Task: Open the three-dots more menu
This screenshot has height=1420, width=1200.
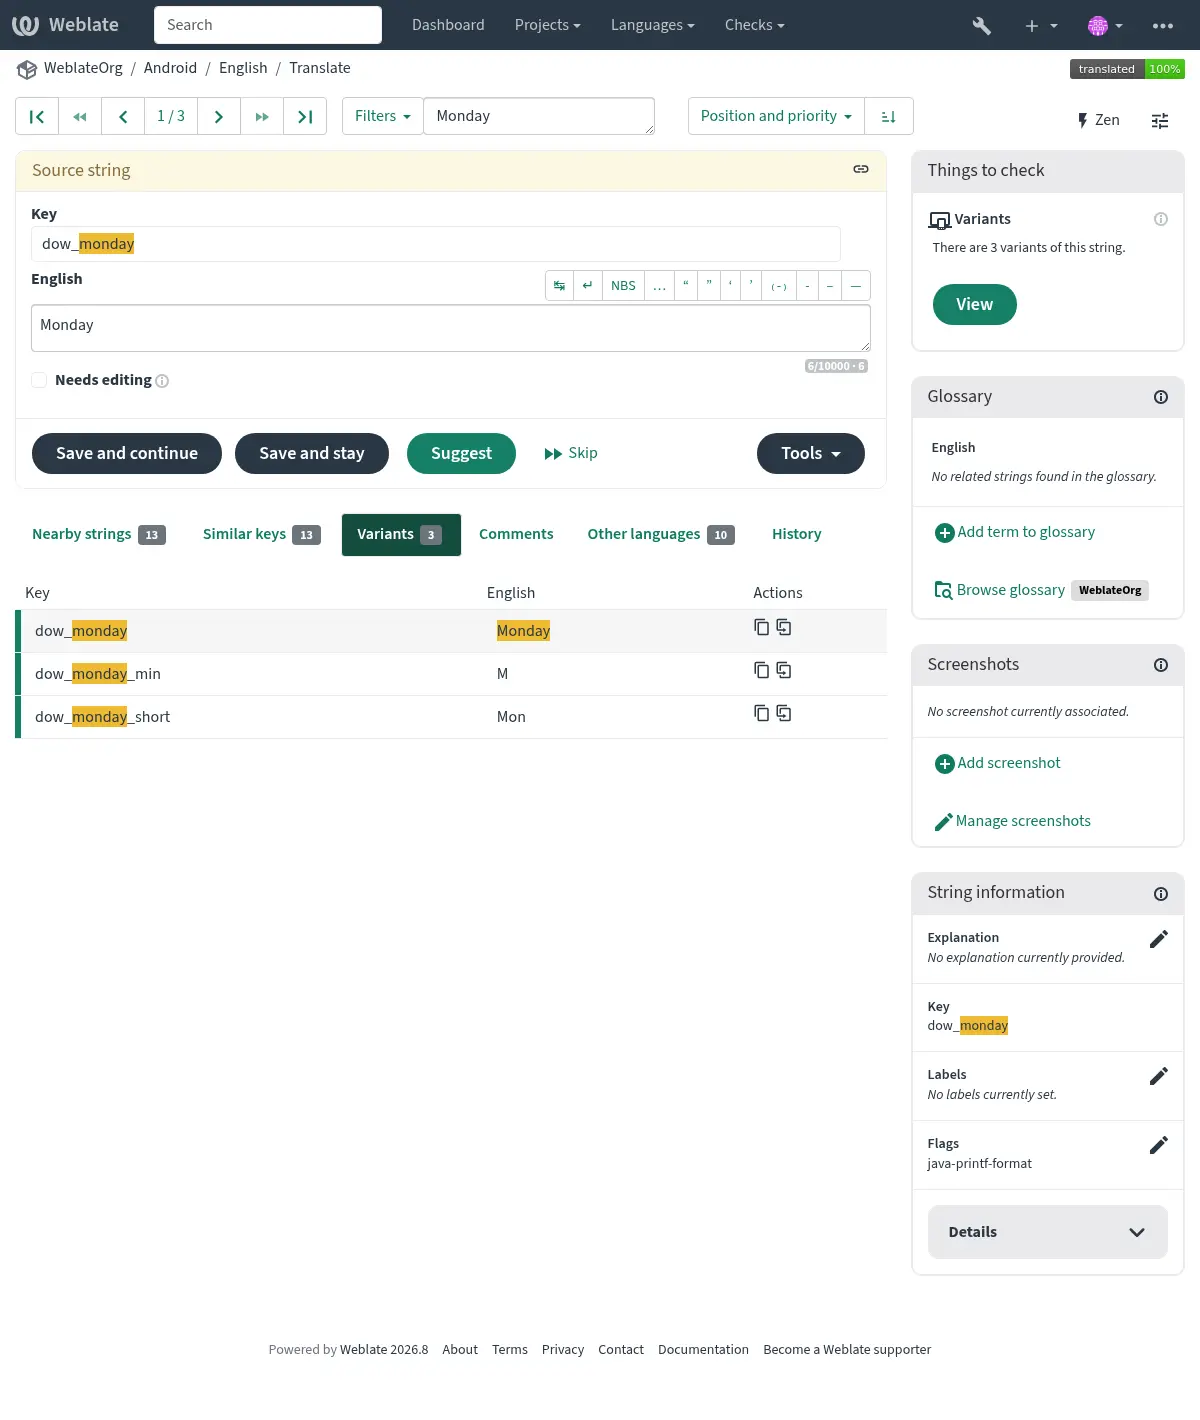Action: (1163, 25)
